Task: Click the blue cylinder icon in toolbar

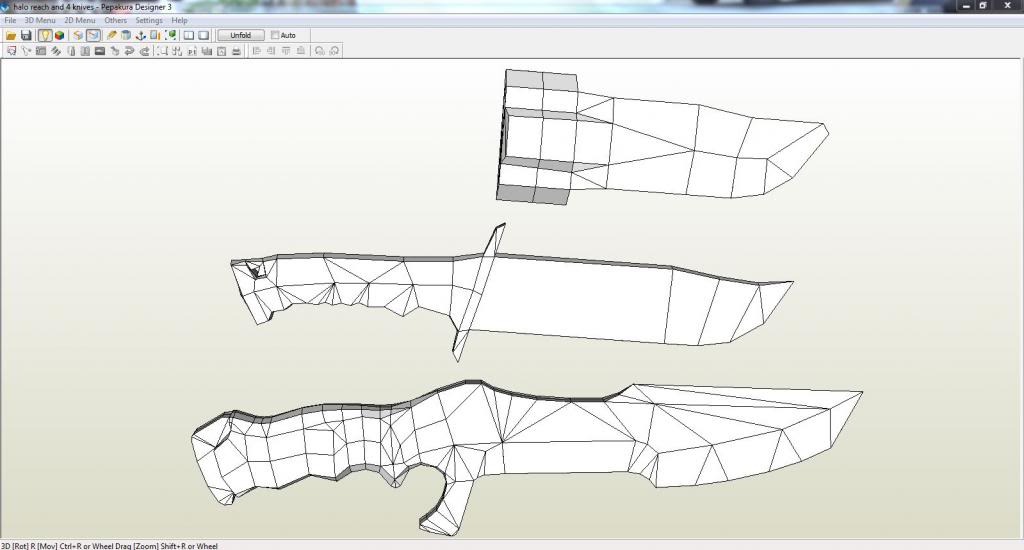Action: click(126, 35)
